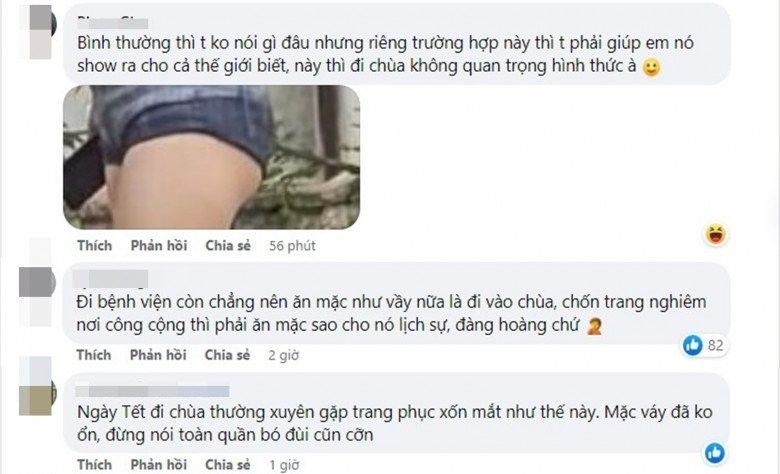Viewport: 780px width, 474px height.
Task: Reply to first comment with Phản hồi
Action: tap(159, 246)
